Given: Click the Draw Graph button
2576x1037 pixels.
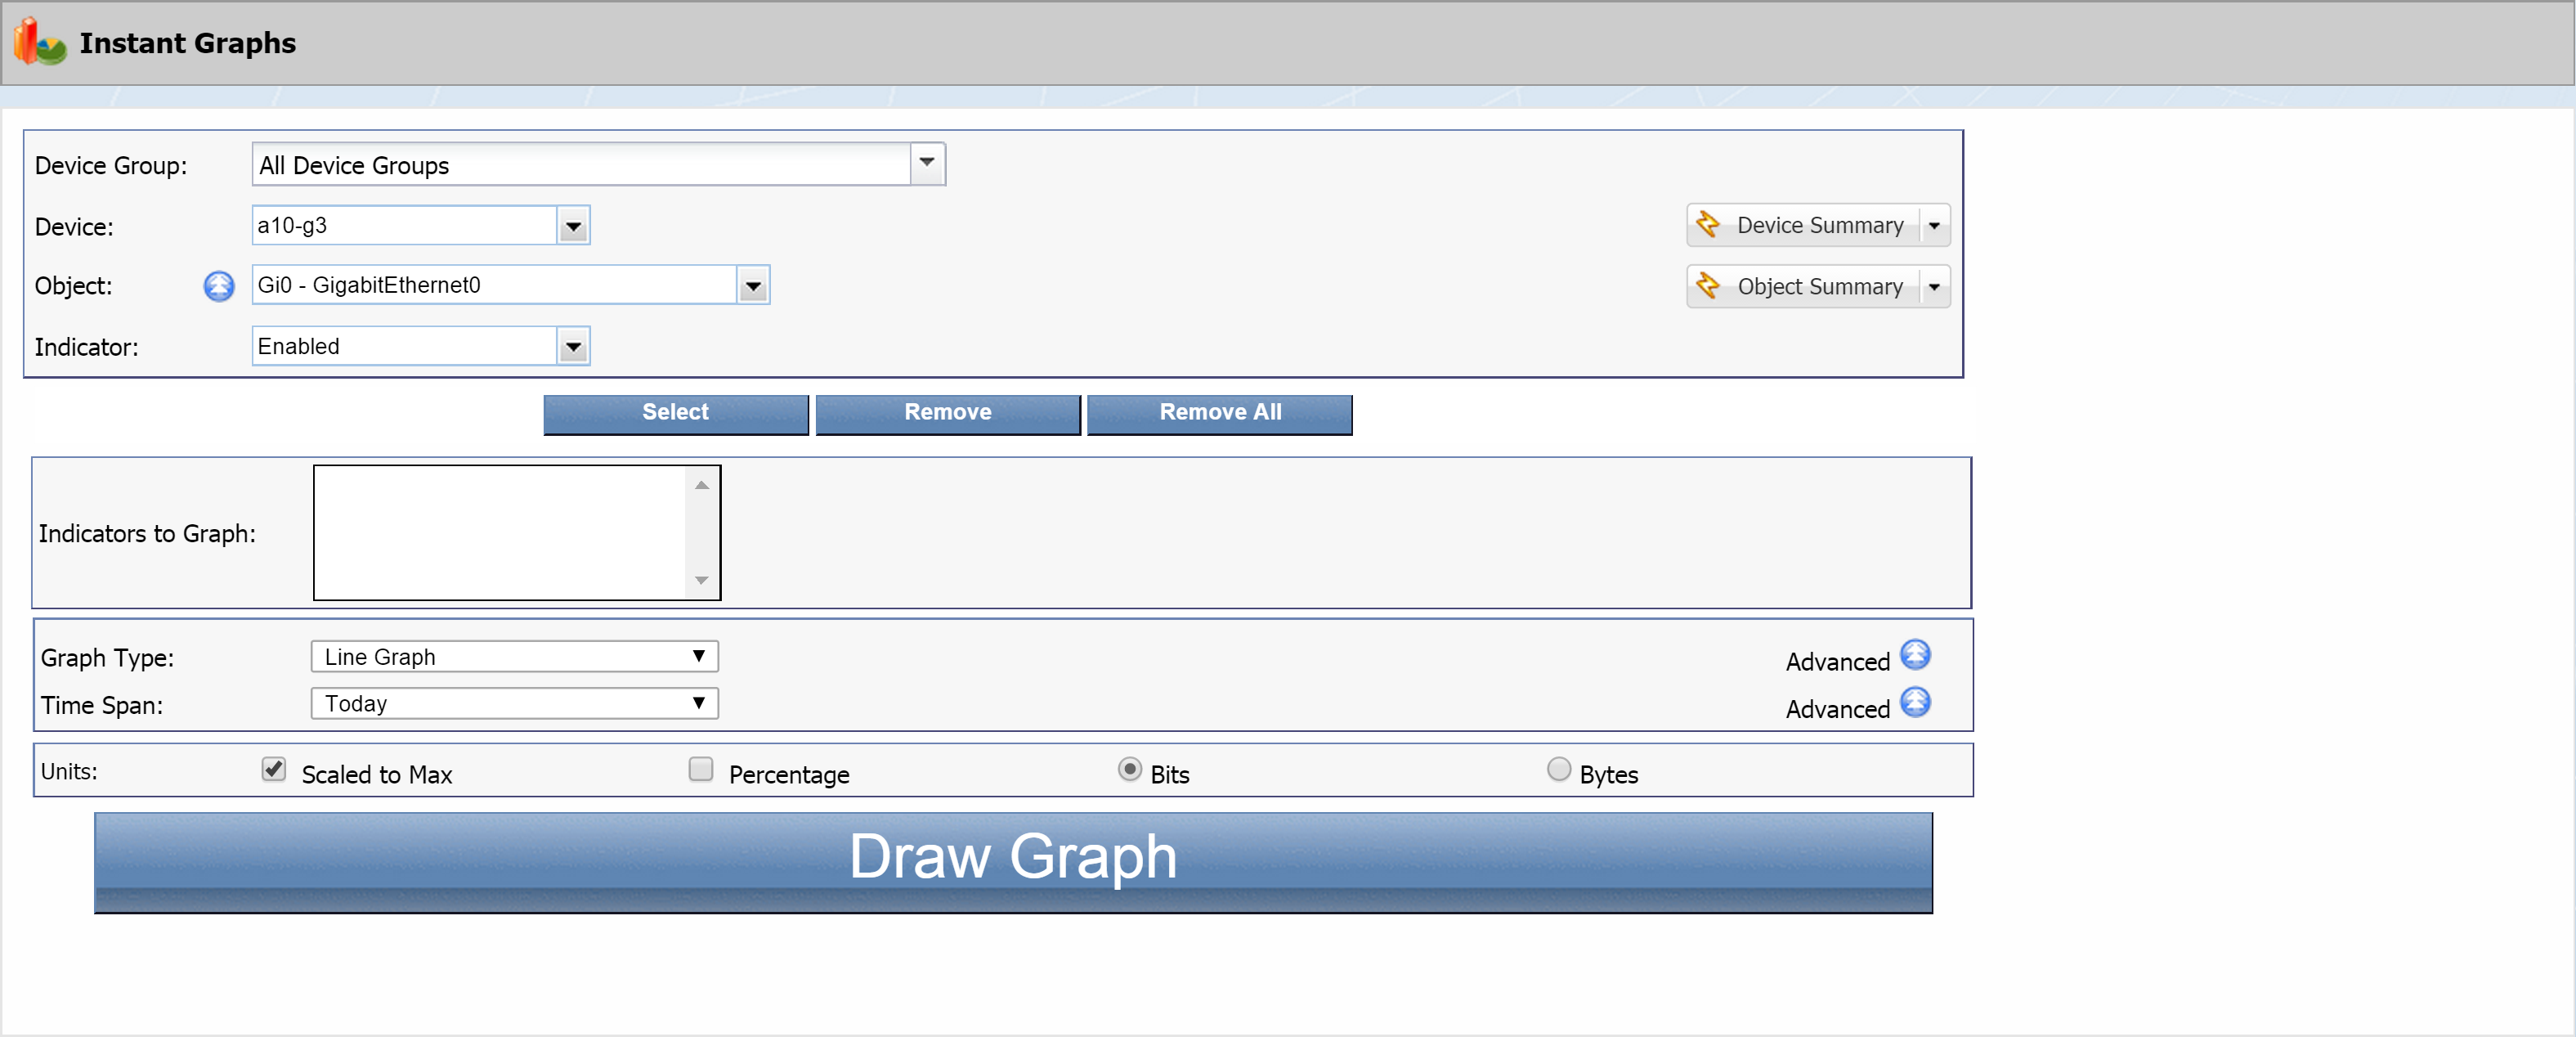Looking at the screenshot, I should (1022, 858).
